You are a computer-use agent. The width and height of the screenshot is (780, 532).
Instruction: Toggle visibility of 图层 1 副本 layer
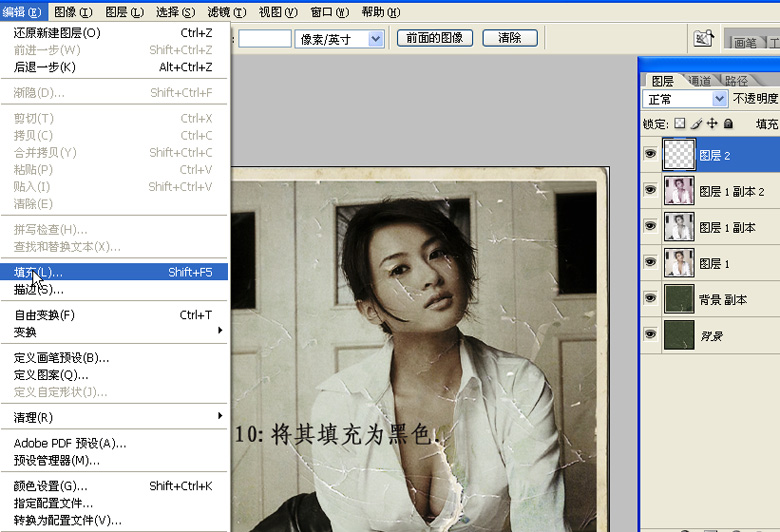[650, 226]
